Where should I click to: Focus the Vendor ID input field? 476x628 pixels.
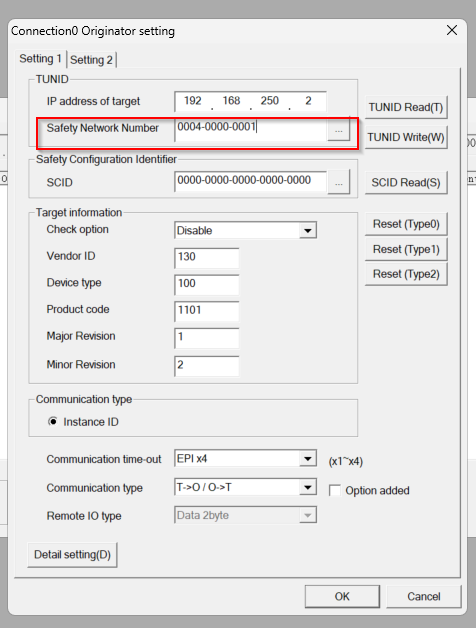point(207,258)
